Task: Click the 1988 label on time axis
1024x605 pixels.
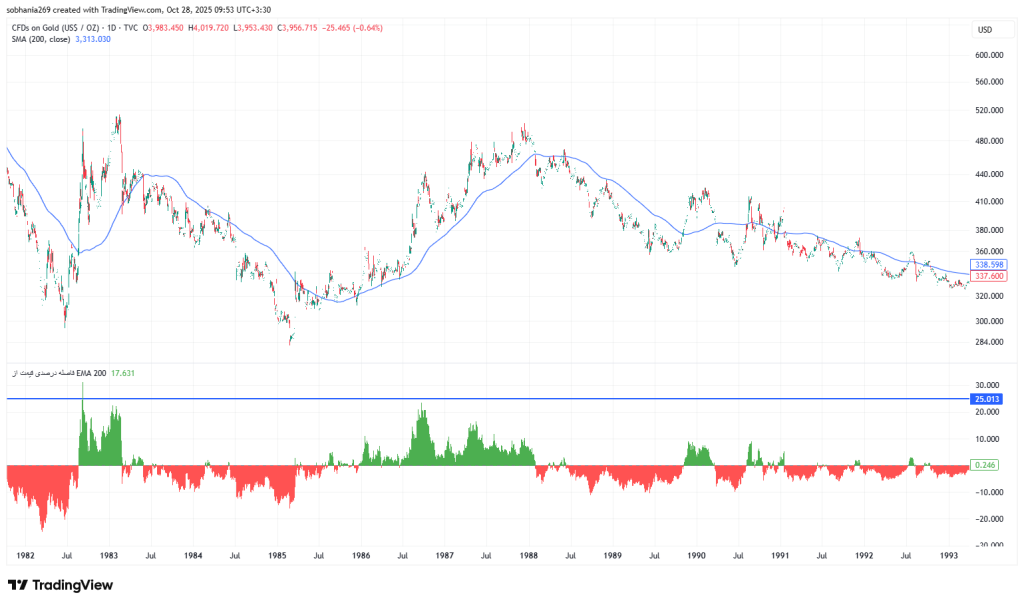Action: coord(527,554)
